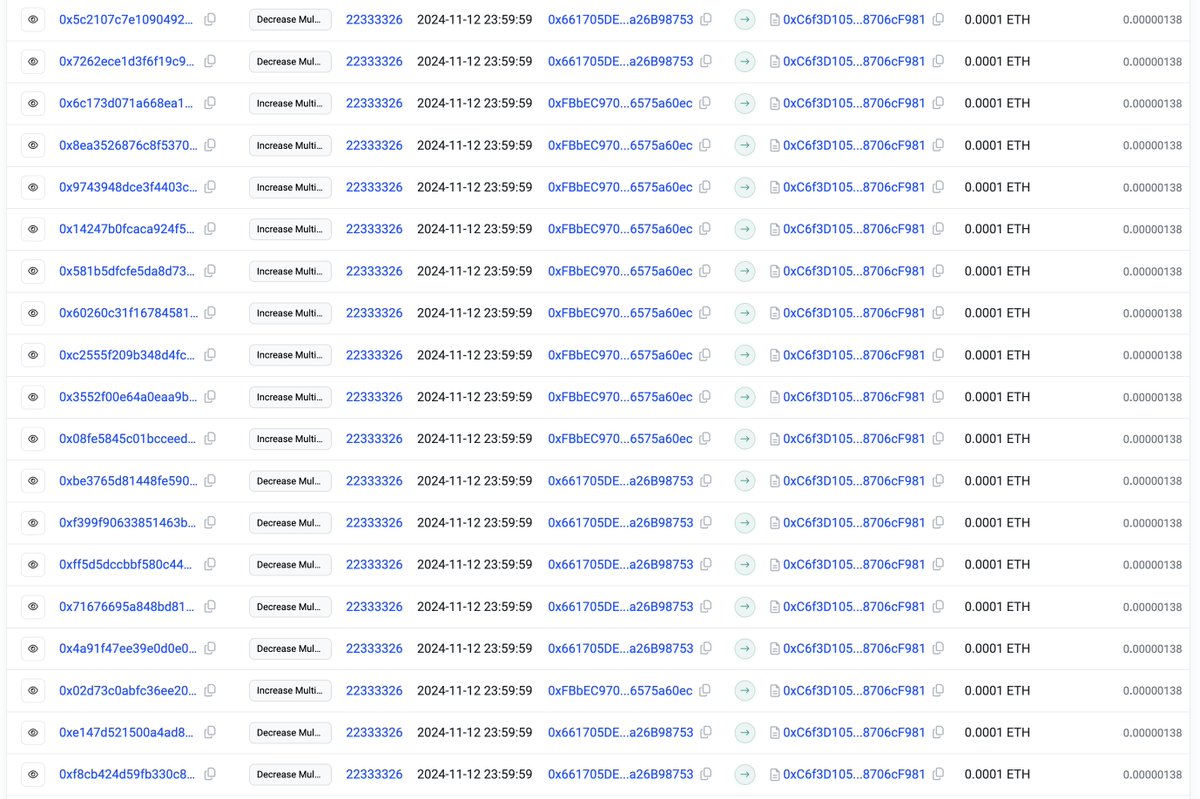1200x799 pixels.
Task: Open To address 0xC6f3D105 in row 0x60260c31f16784581
Action: 854,313
